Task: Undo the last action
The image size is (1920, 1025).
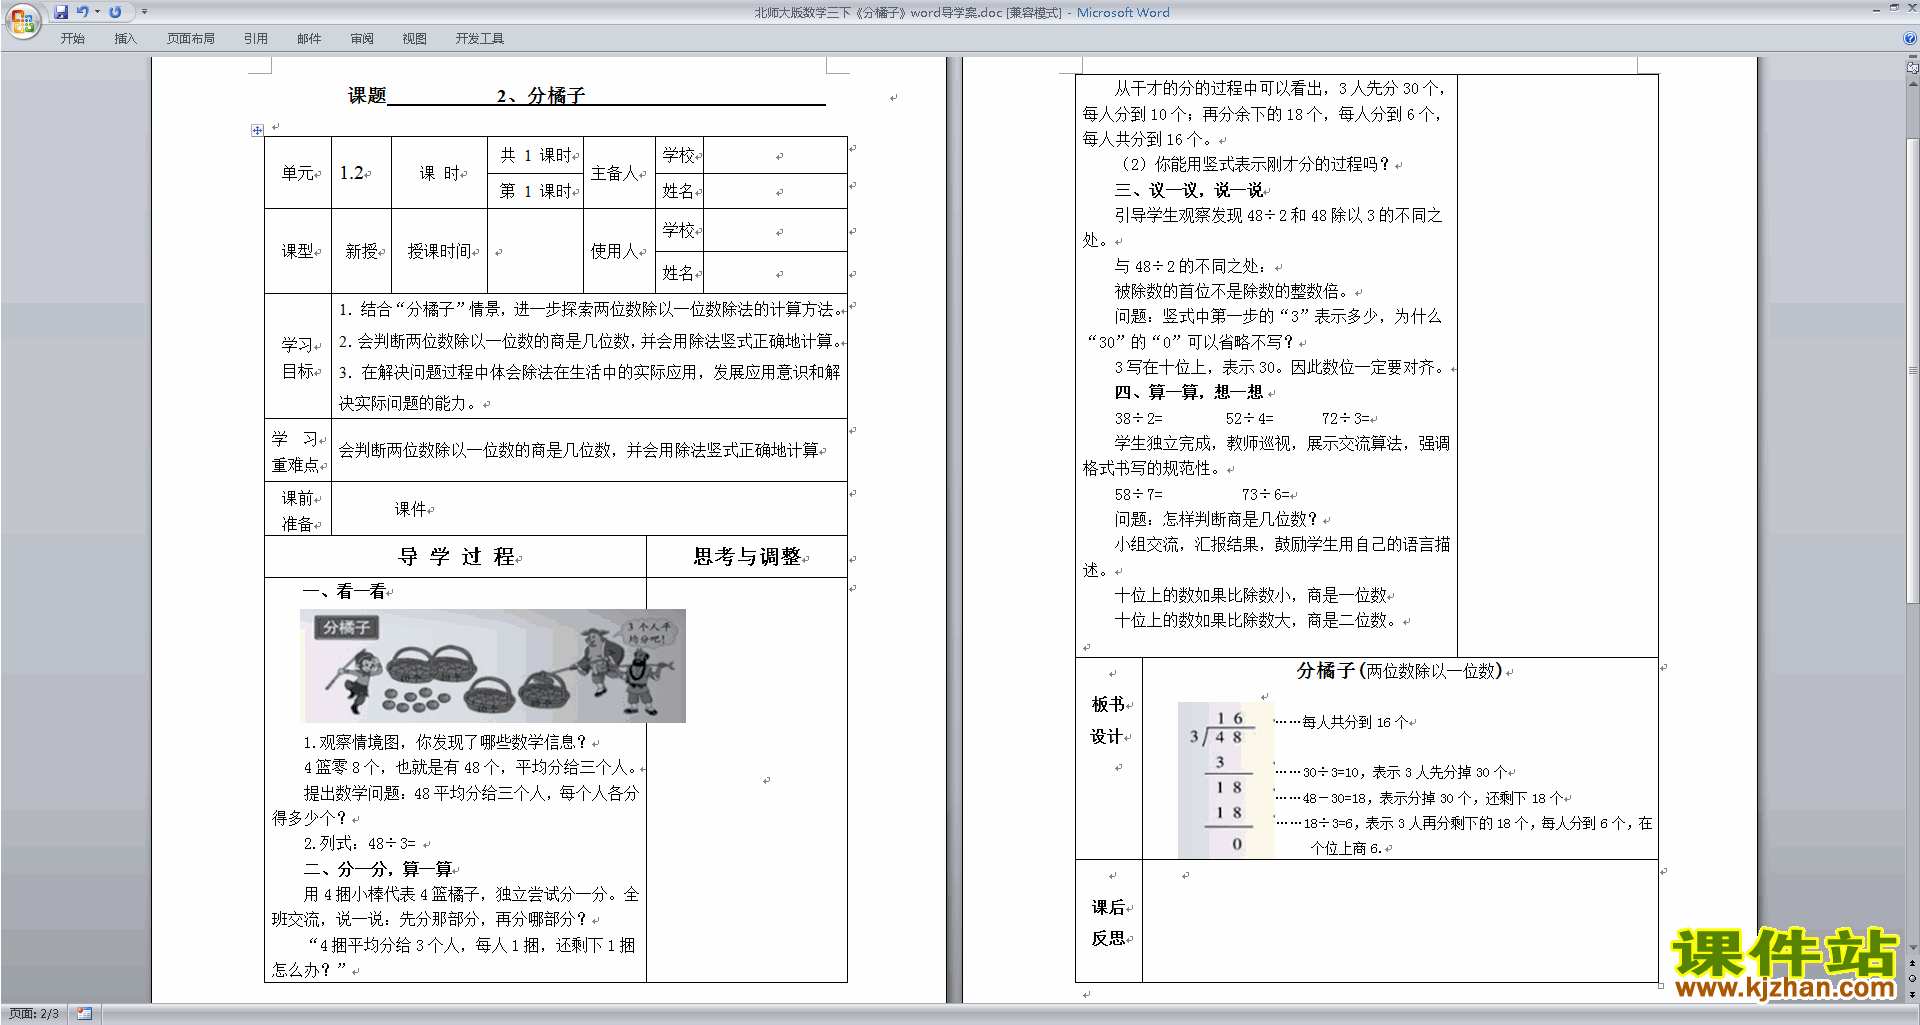Action: click(x=83, y=12)
